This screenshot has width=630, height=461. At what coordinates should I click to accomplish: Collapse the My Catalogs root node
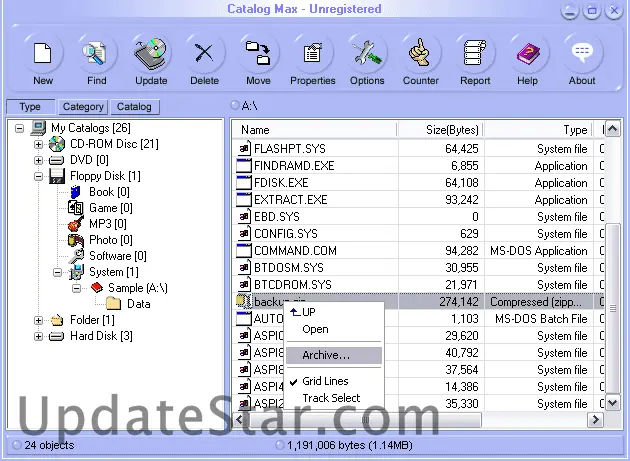click(19, 129)
